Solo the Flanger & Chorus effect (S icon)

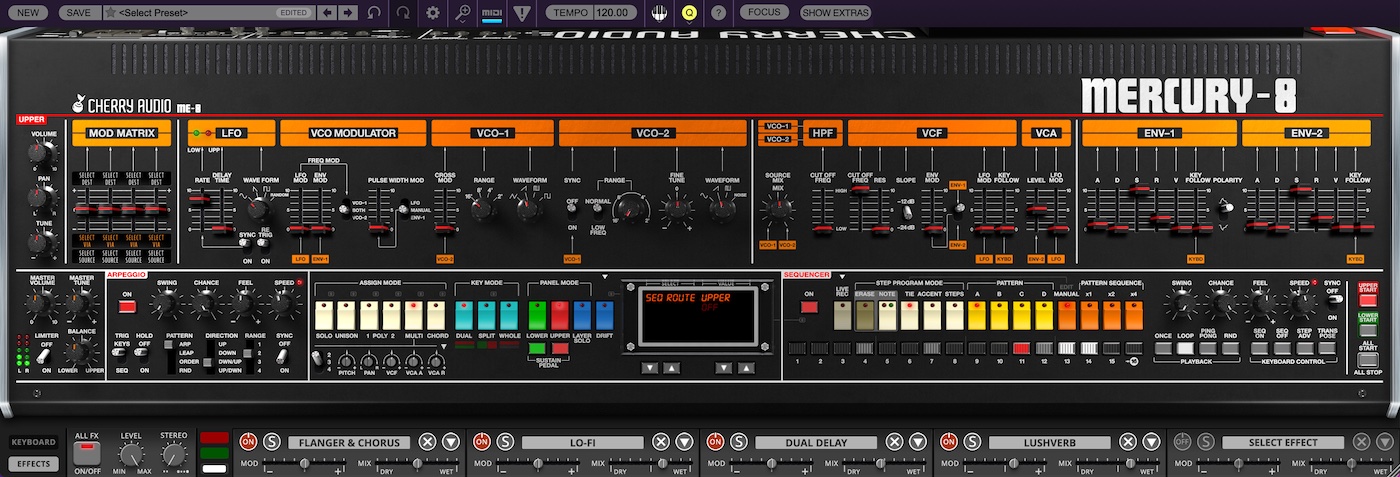[x=271, y=442]
